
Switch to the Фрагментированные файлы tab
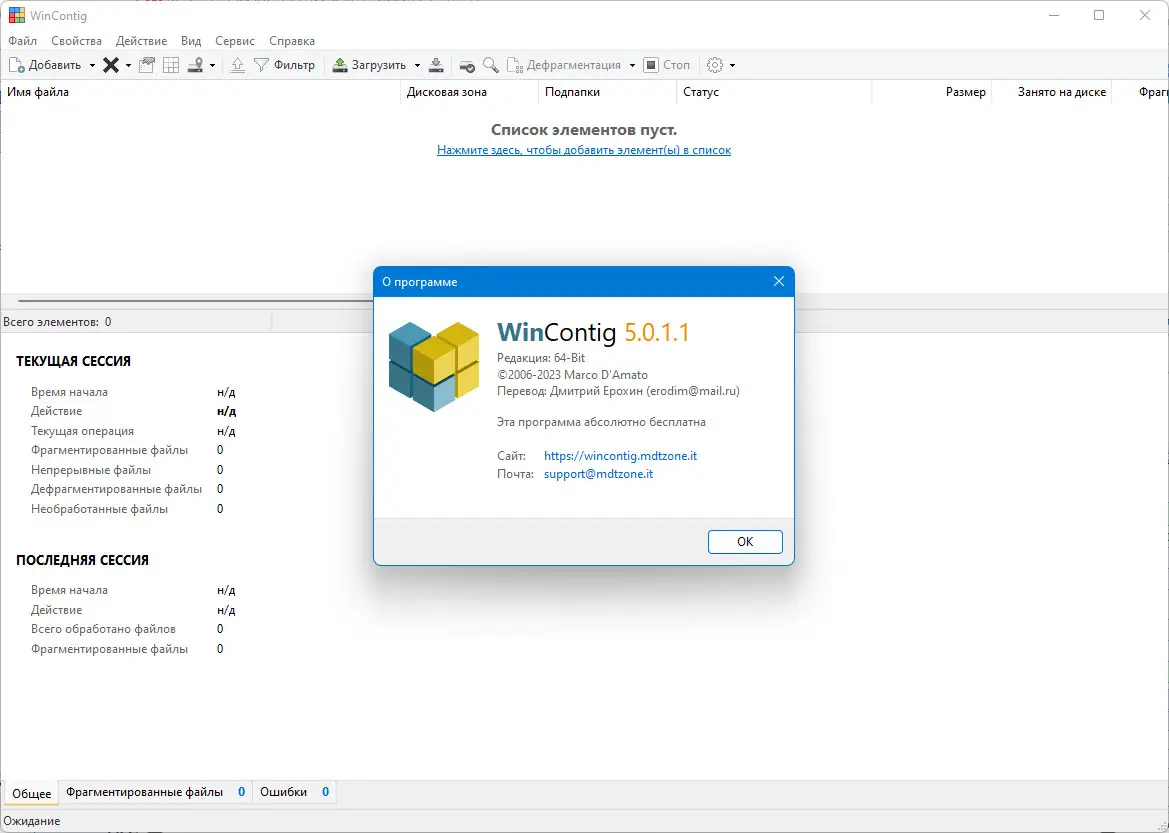pyautogui.click(x=156, y=792)
